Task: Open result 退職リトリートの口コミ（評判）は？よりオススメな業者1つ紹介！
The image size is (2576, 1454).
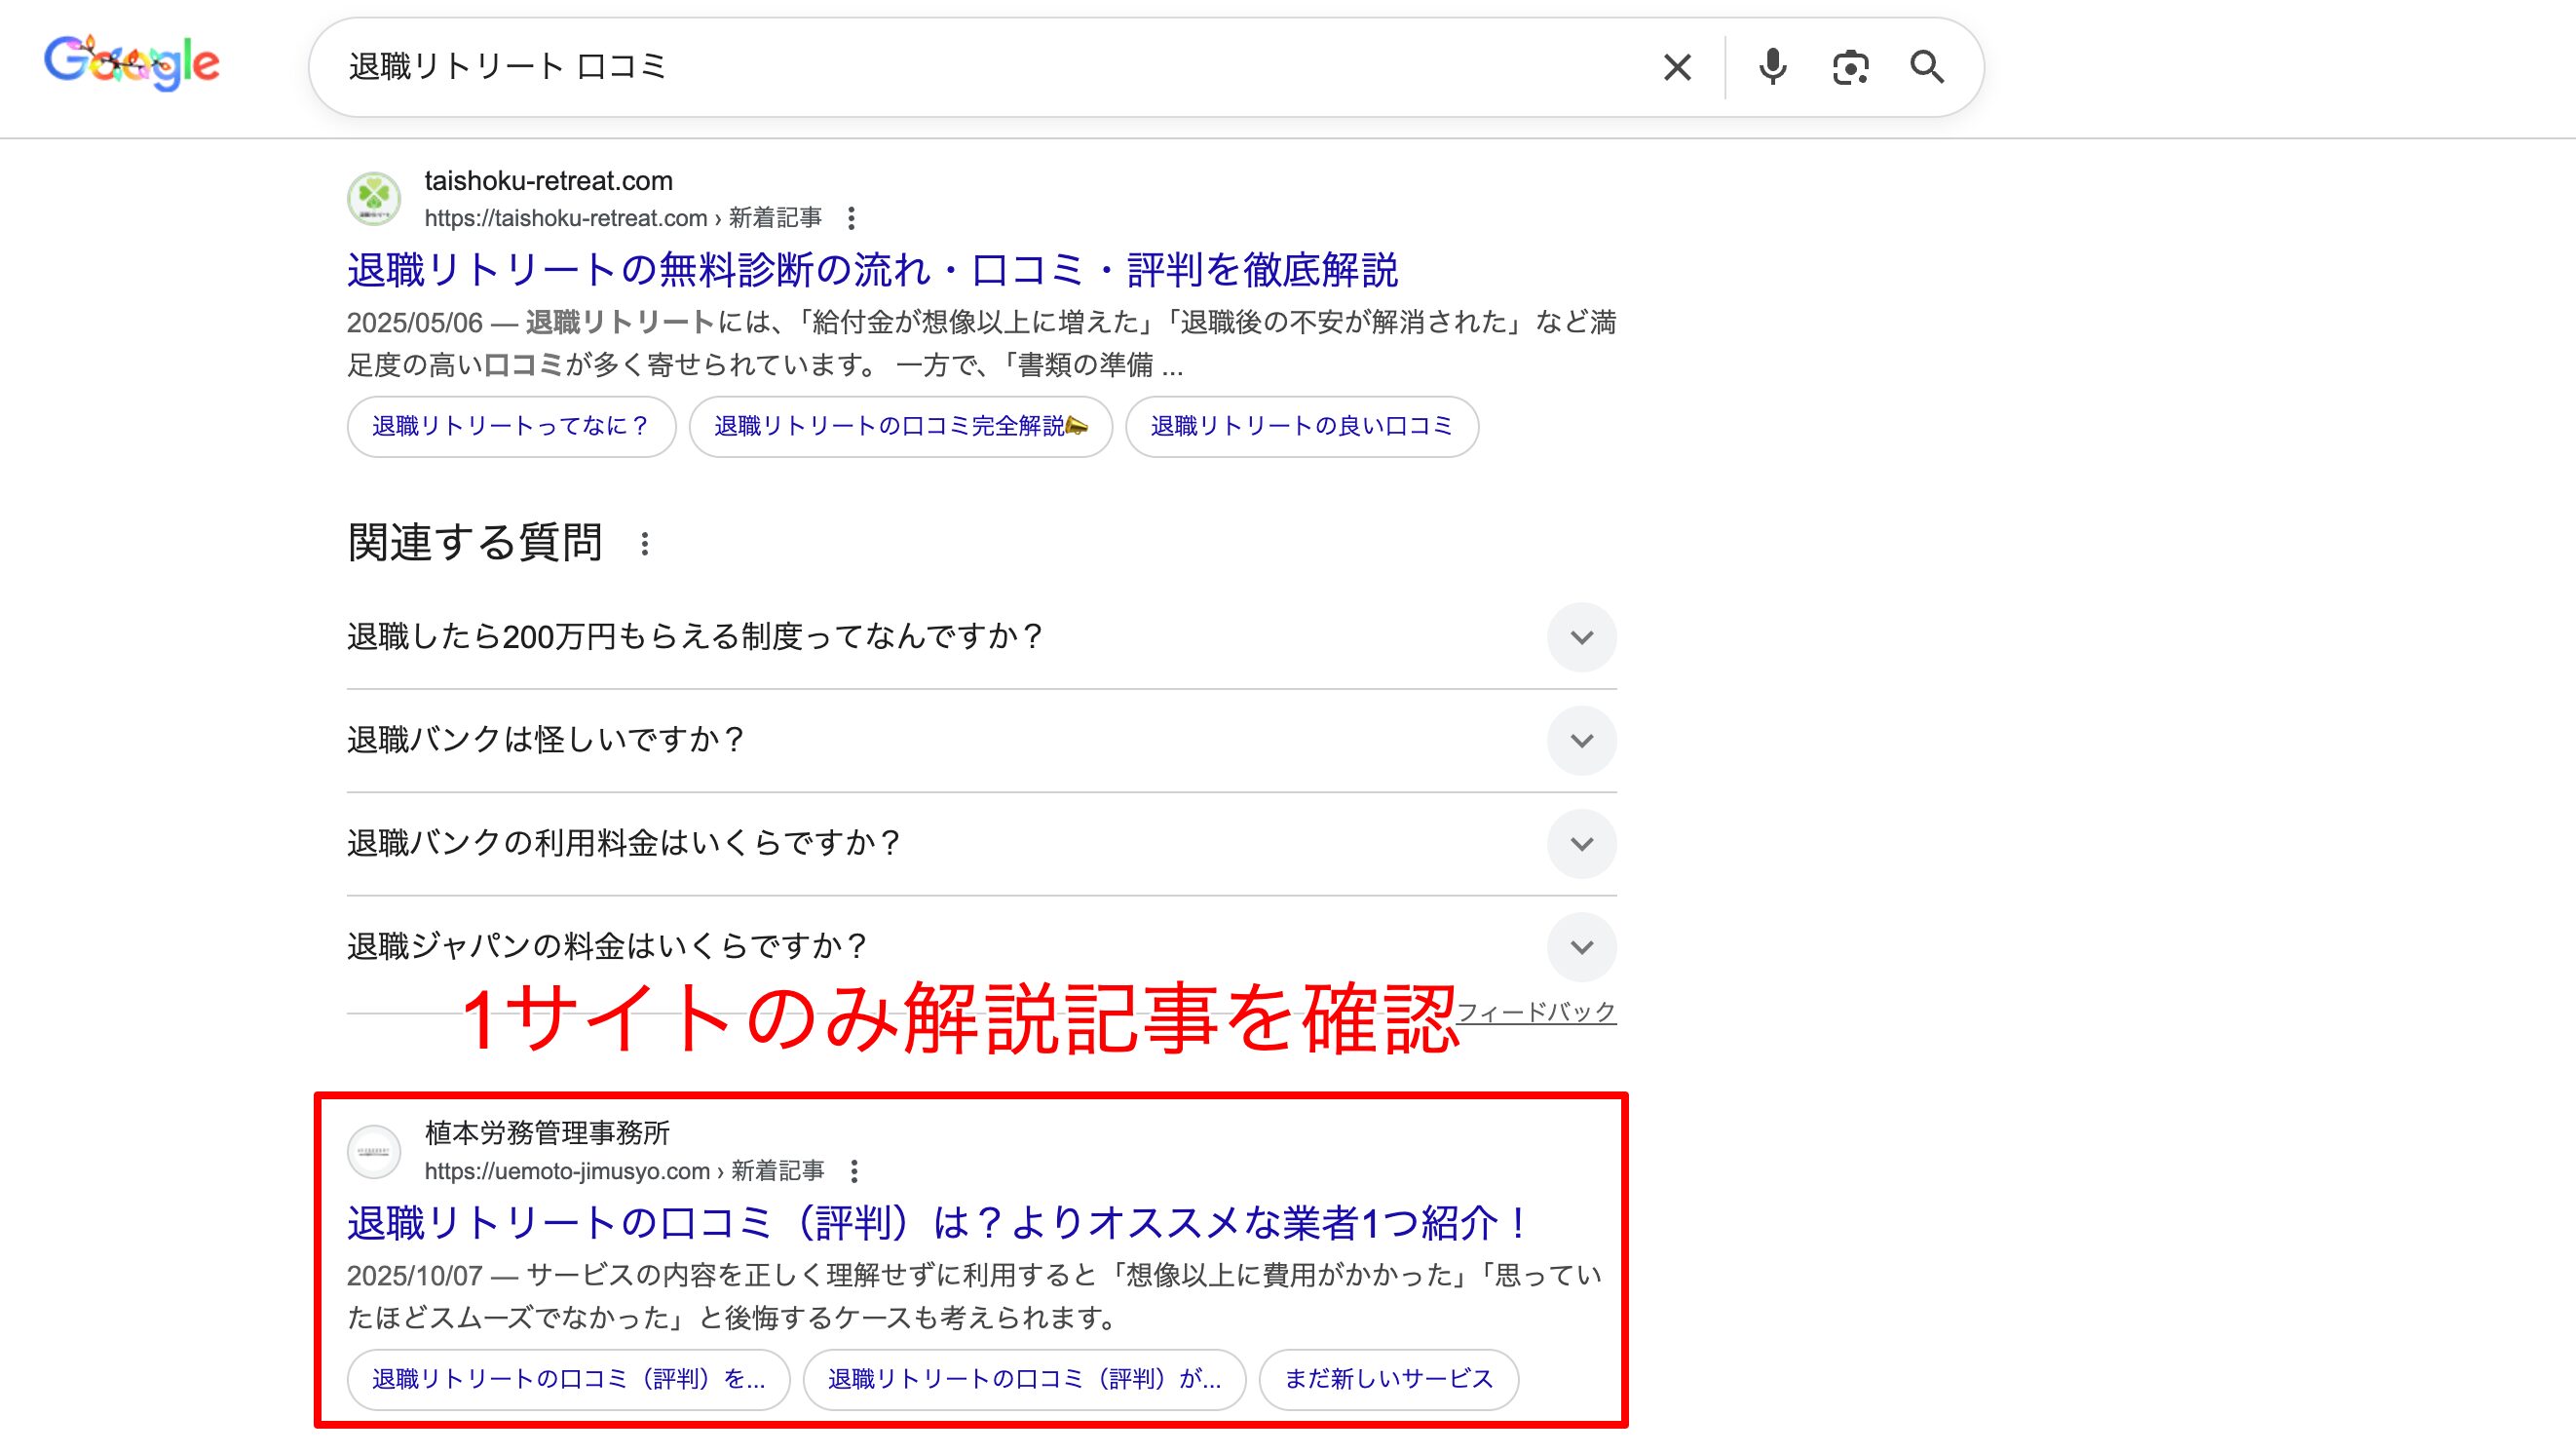Action: click(937, 1223)
